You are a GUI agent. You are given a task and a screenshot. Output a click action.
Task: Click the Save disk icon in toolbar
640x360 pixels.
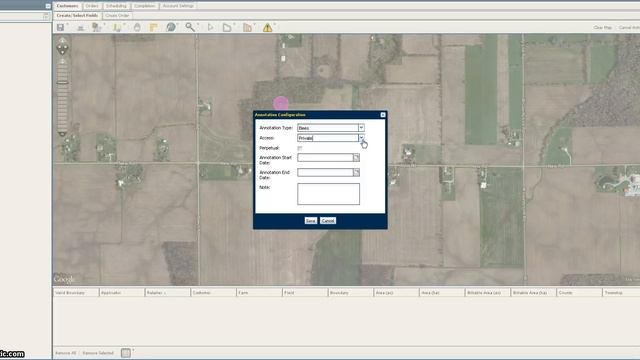(60, 27)
